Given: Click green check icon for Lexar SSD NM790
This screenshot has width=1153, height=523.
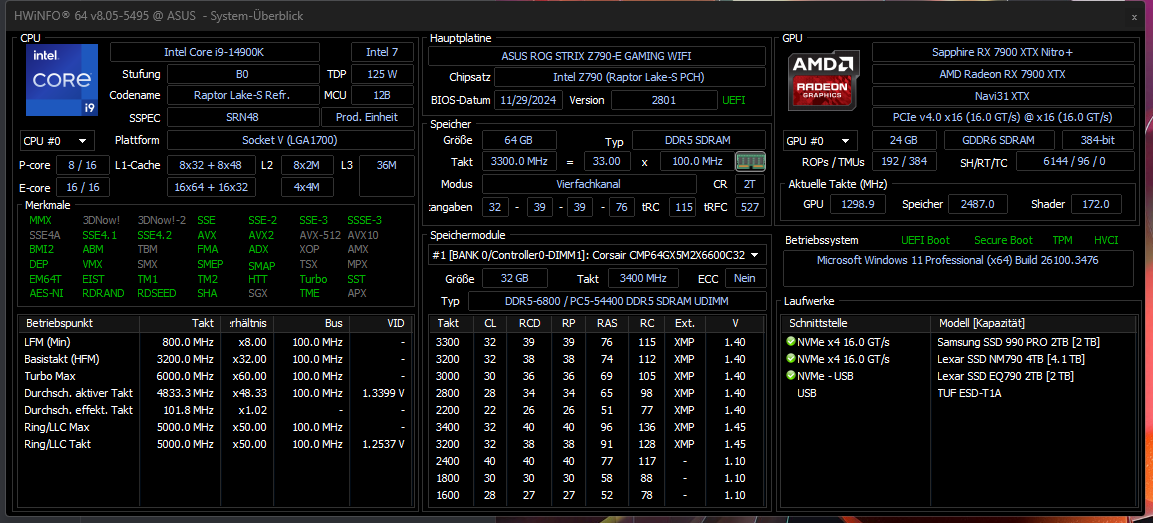Looking at the screenshot, I should pyautogui.click(x=790, y=358).
